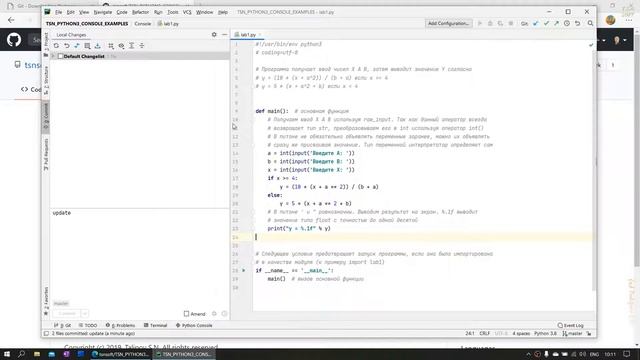
Task: Click the run gutter arrow beside if __name__ line
Action: [x=244, y=270]
